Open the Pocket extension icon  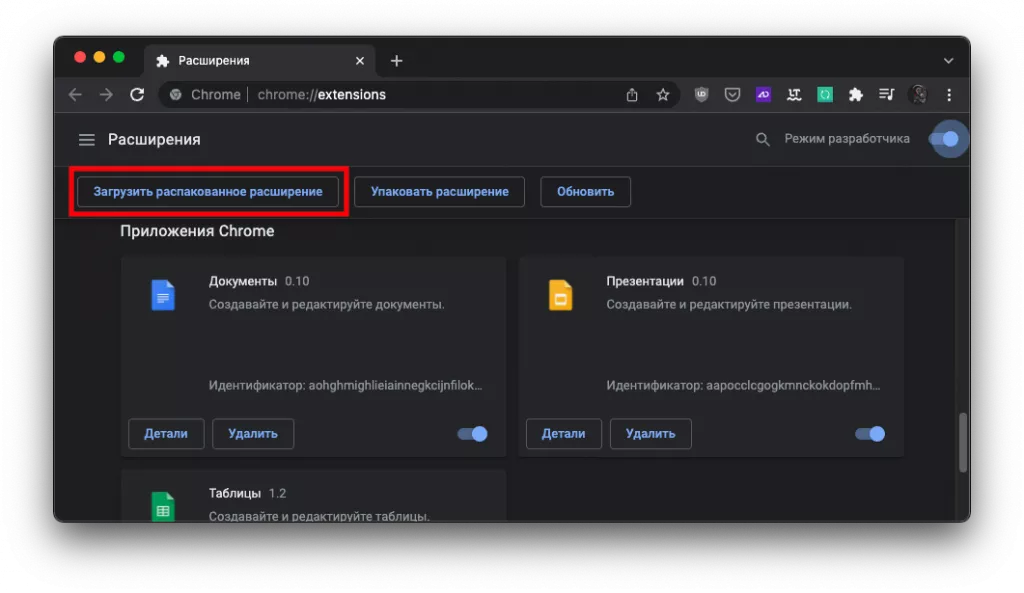point(732,95)
